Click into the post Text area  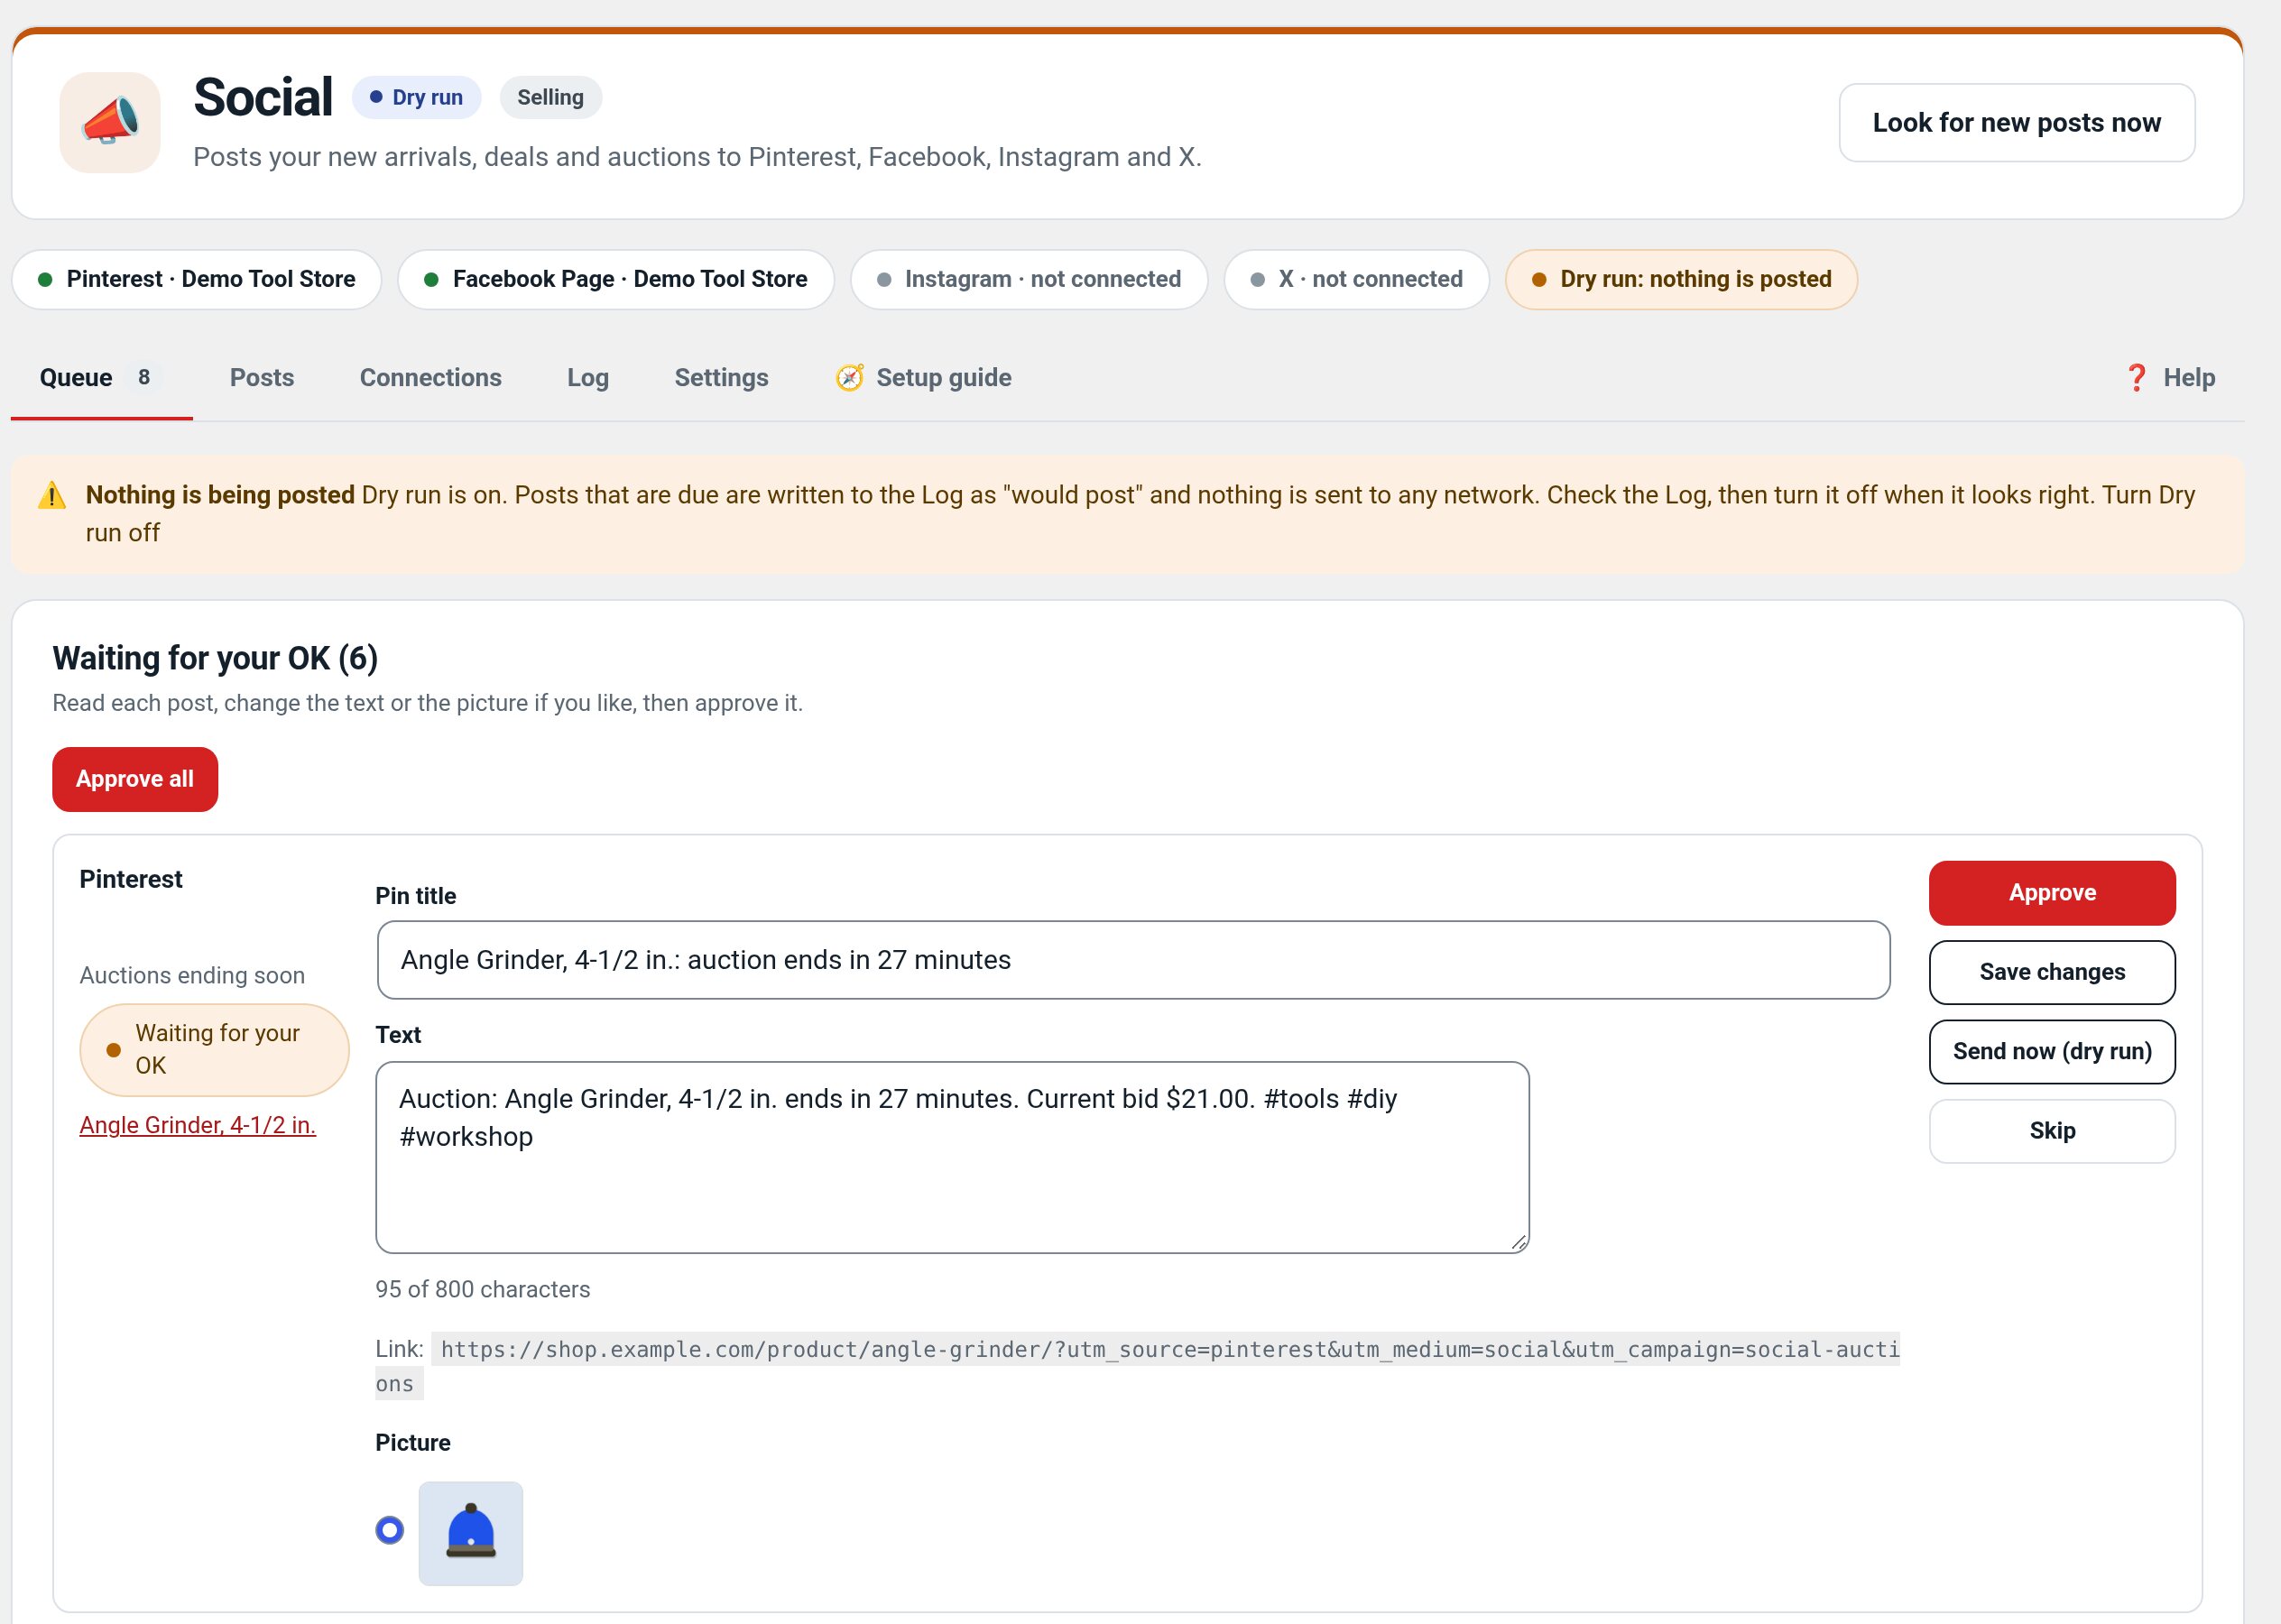pyautogui.click(x=952, y=1157)
